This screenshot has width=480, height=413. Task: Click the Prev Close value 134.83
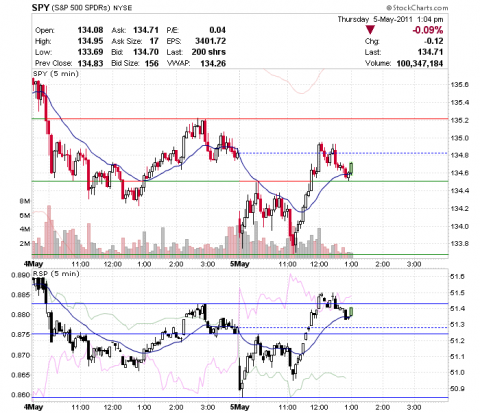(90, 63)
